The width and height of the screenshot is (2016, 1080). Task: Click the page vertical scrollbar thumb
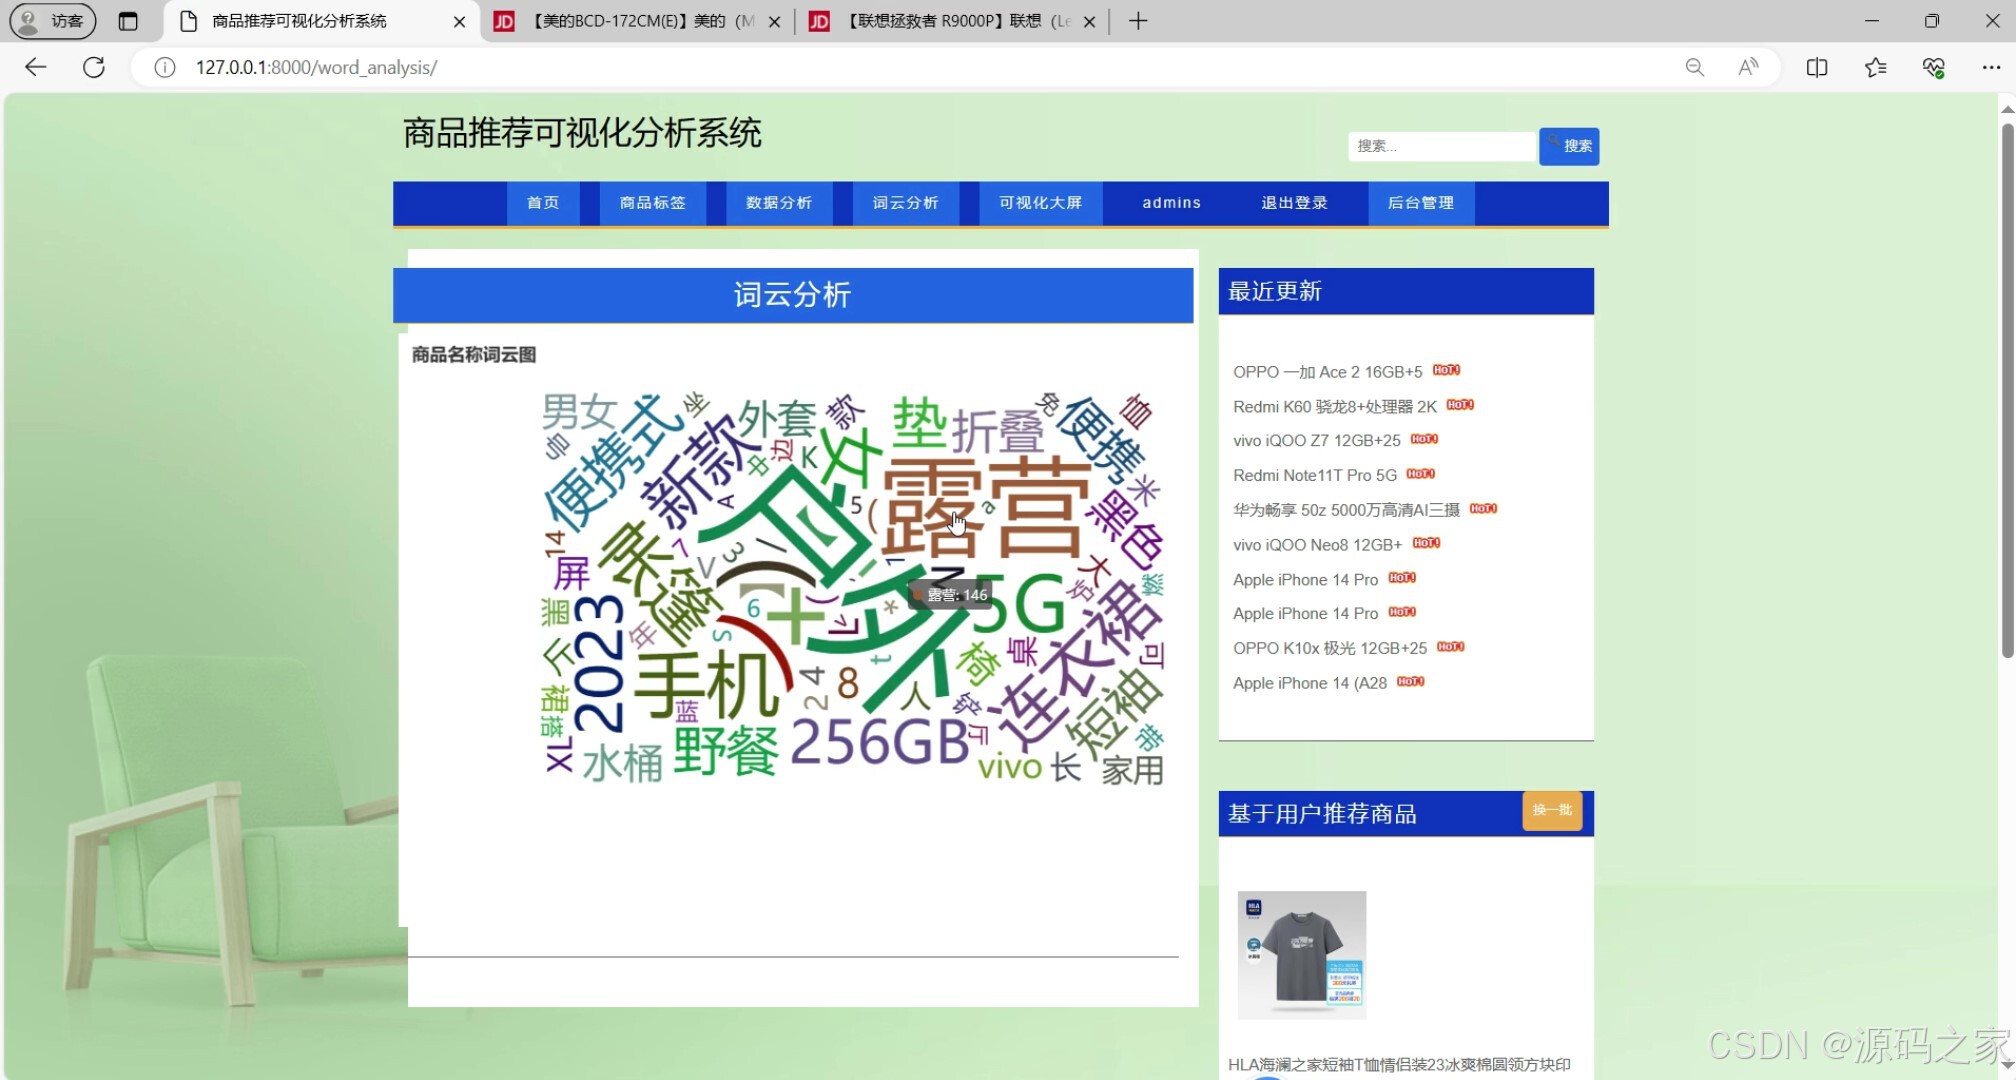[2007, 390]
